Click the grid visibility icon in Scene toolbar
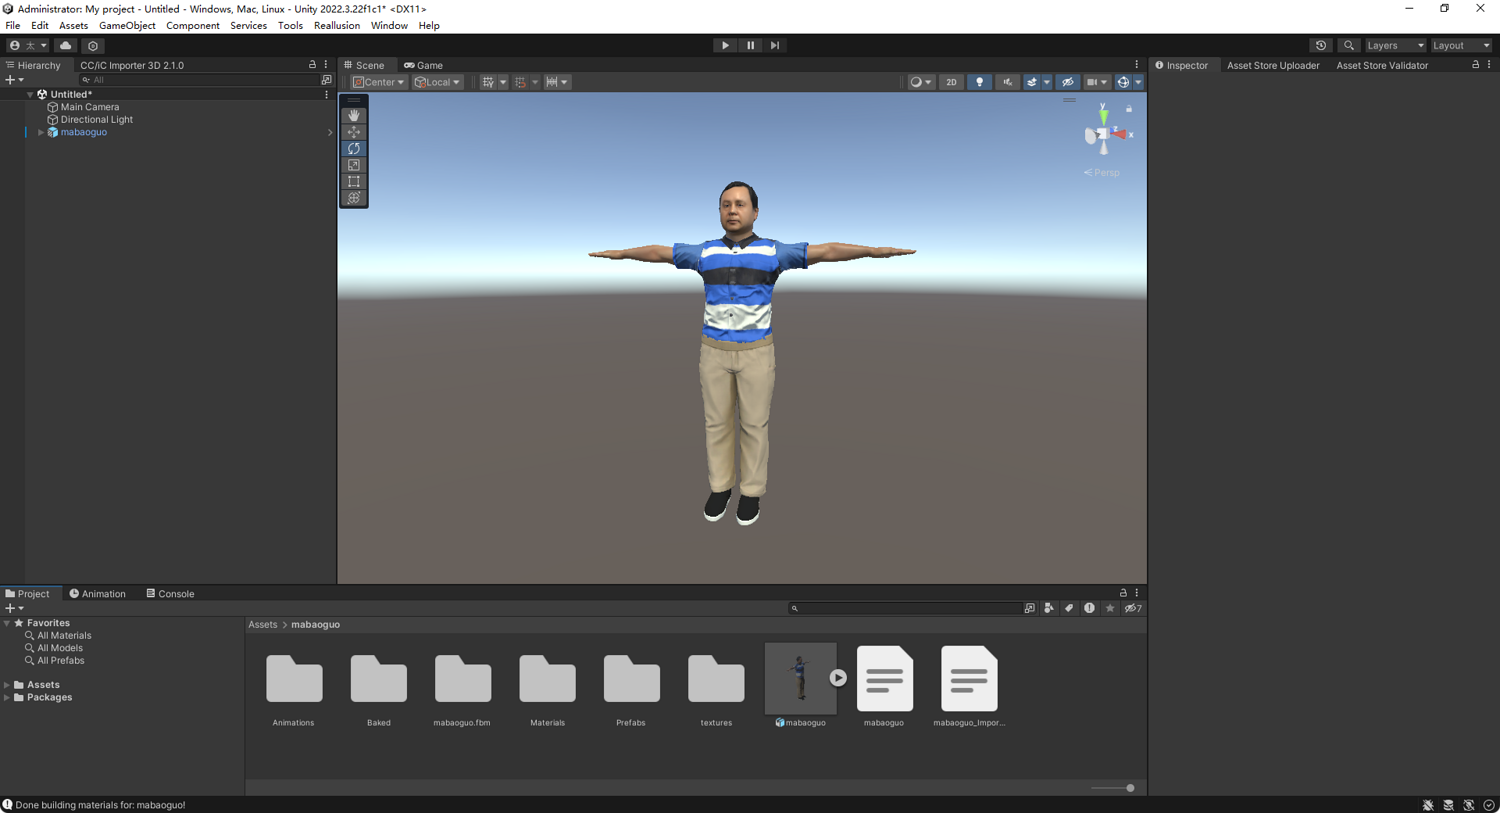The height and width of the screenshot is (813, 1500). pos(488,82)
